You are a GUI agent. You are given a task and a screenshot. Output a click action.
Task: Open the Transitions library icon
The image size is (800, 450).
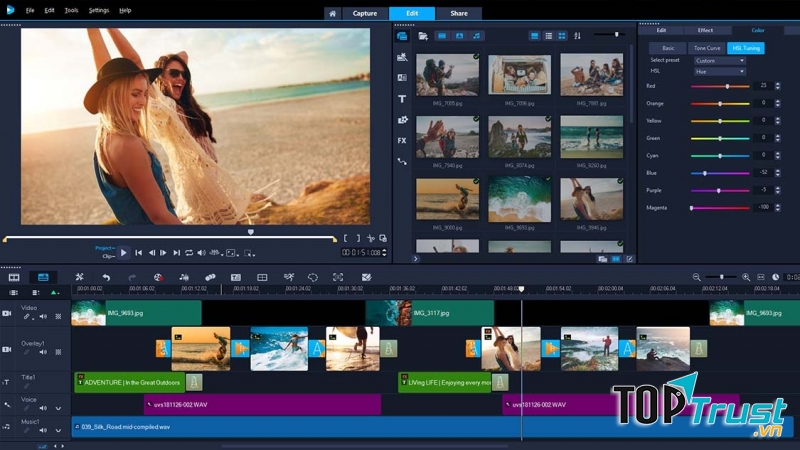(x=402, y=78)
